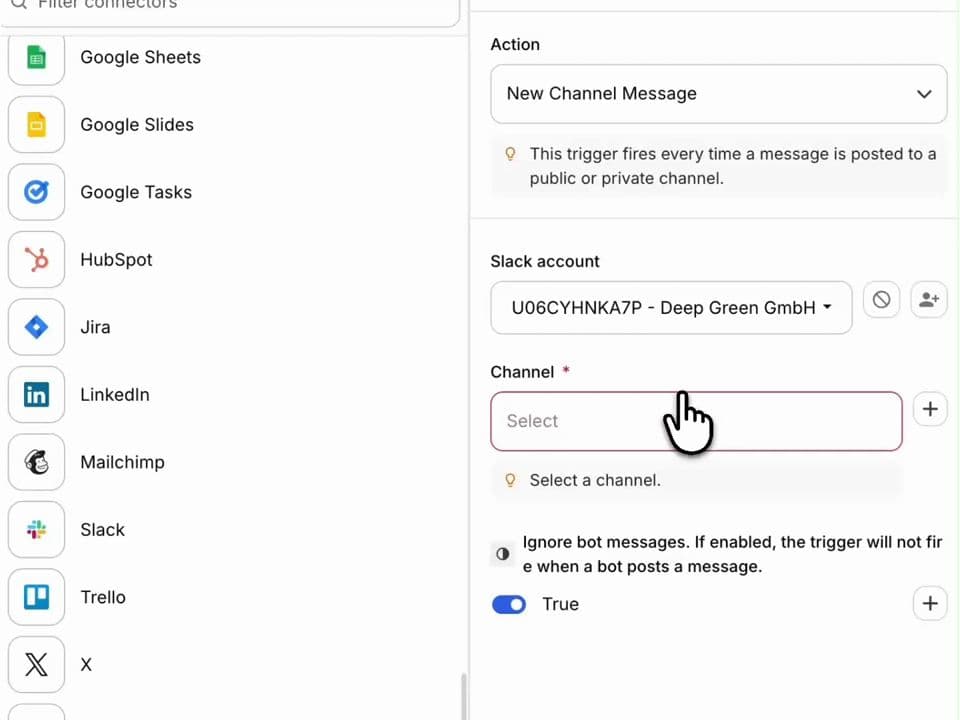Image resolution: width=960 pixels, height=720 pixels.
Task: Click the plus button beside Channel field
Action: tap(930, 409)
